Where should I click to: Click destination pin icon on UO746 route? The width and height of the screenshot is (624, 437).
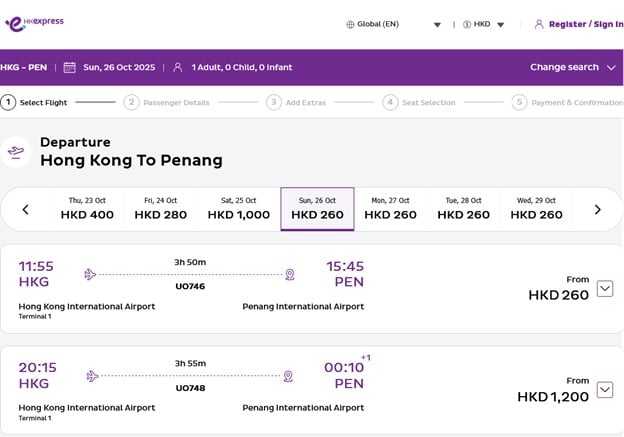coord(290,275)
